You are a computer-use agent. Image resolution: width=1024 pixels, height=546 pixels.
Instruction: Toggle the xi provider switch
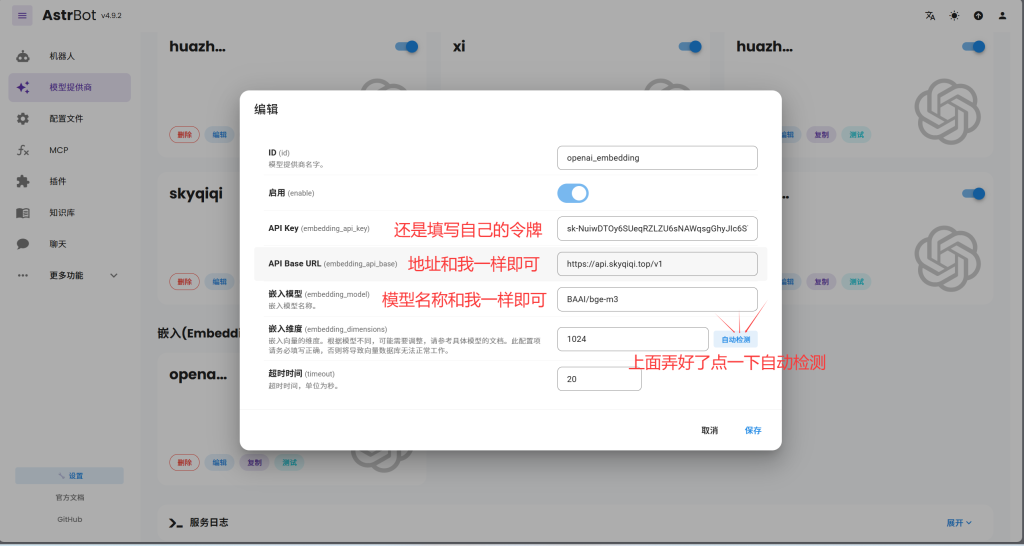(690, 47)
